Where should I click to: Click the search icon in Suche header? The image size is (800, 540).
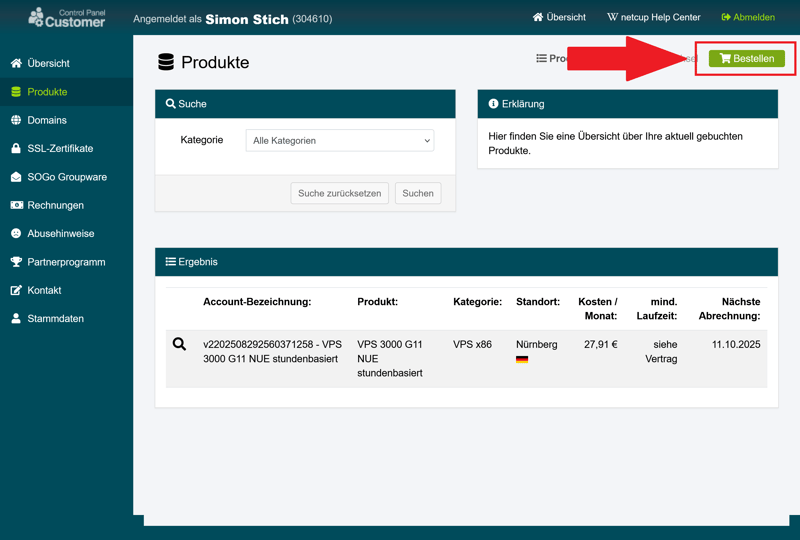point(171,104)
